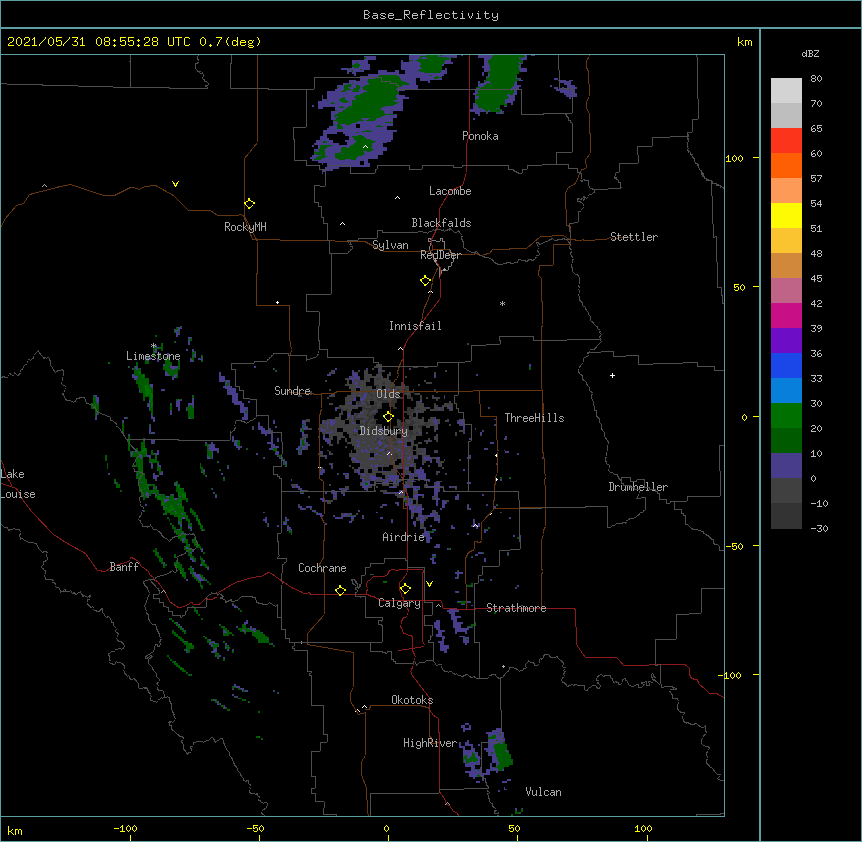This screenshot has width=862, height=842.
Task: Select the -50 tick on the vertical axis
Action: pos(734,546)
